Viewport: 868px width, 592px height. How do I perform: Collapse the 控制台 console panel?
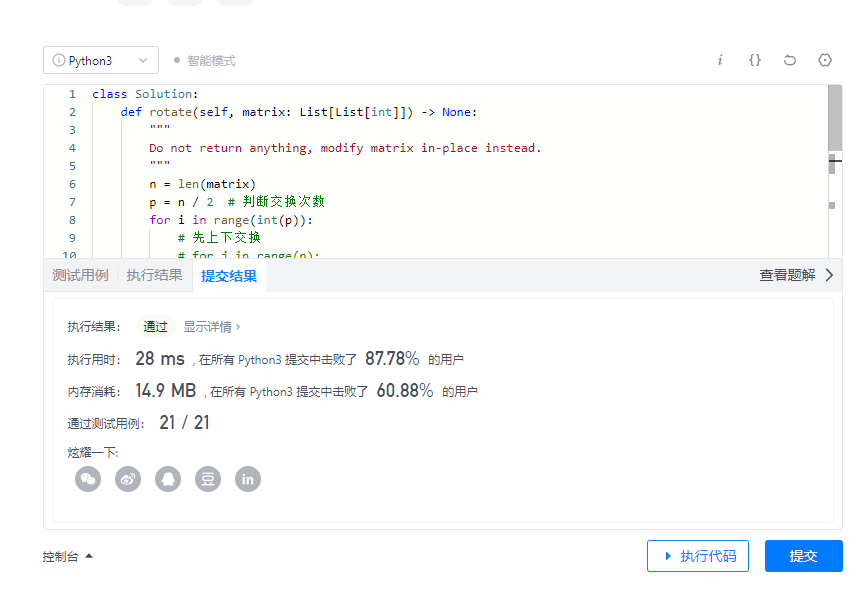(x=64, y=557)
